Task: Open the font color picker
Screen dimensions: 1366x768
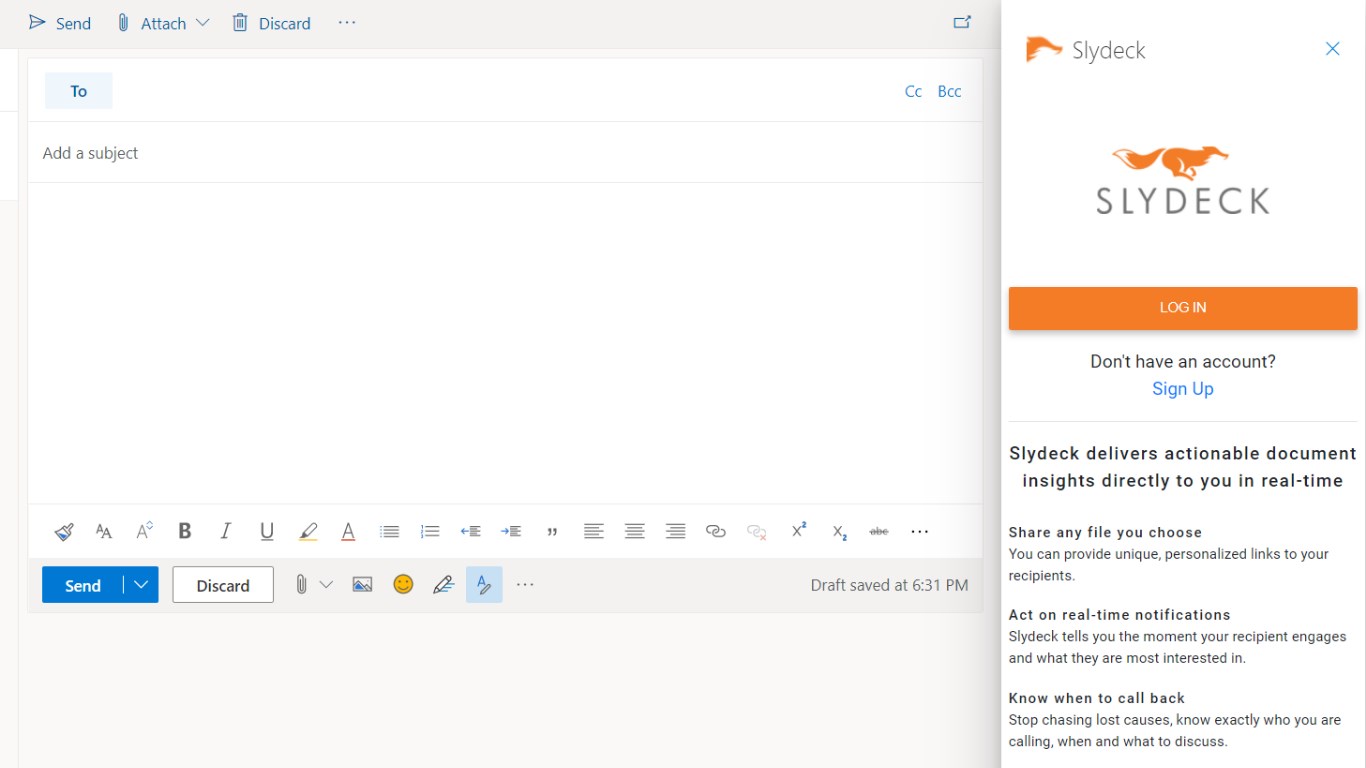Action: pyautogui.click(x=348, y=532)
